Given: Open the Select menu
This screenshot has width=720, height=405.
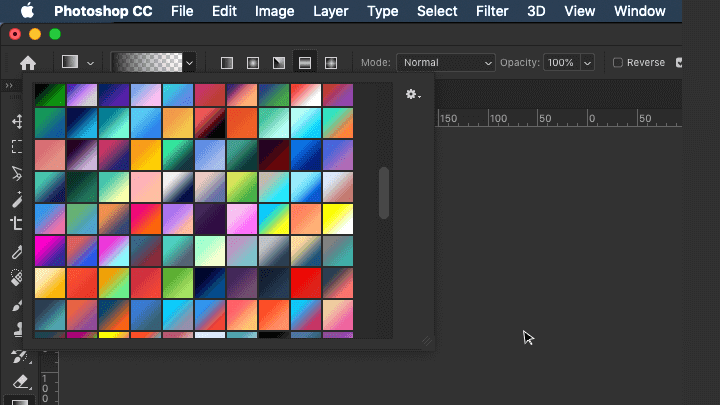Looking at the screenshot, I should (x=437, y=11).
